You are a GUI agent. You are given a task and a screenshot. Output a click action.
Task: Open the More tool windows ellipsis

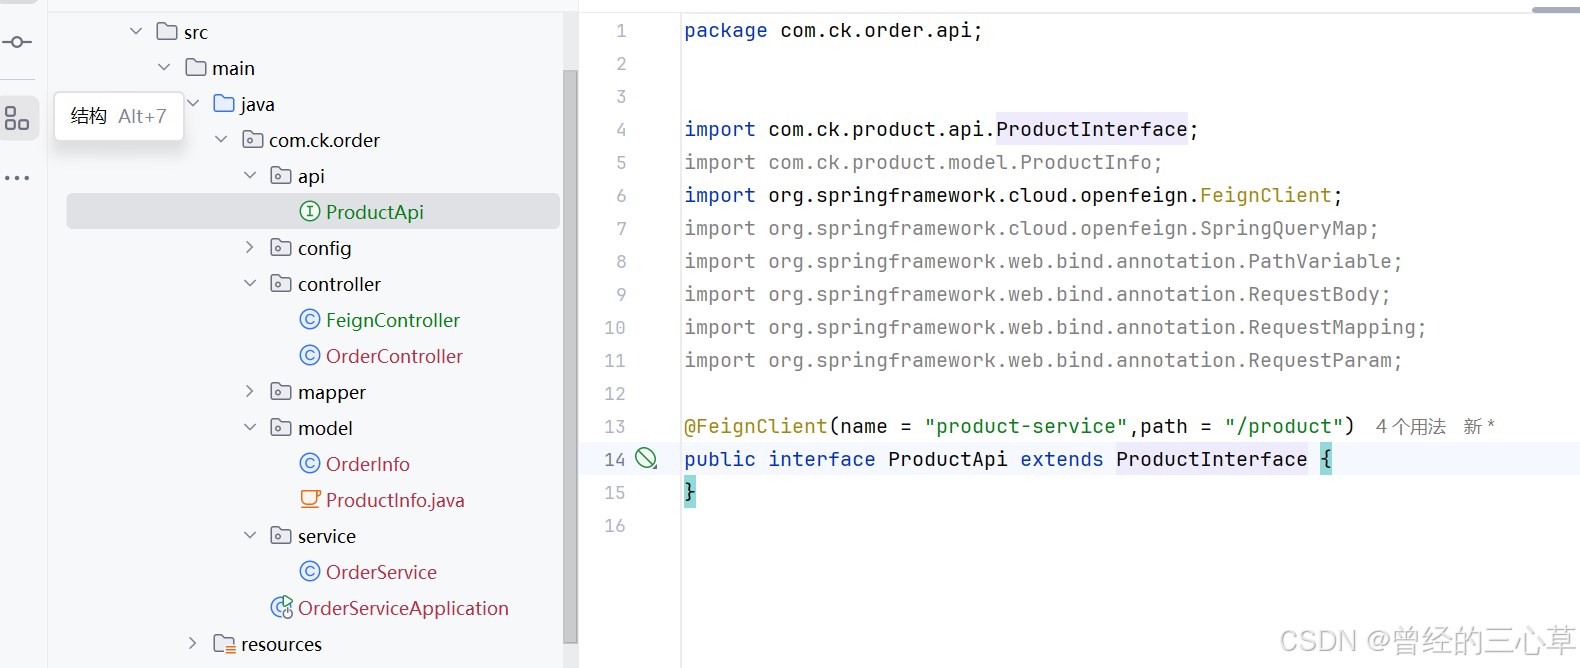pos(17,178)
